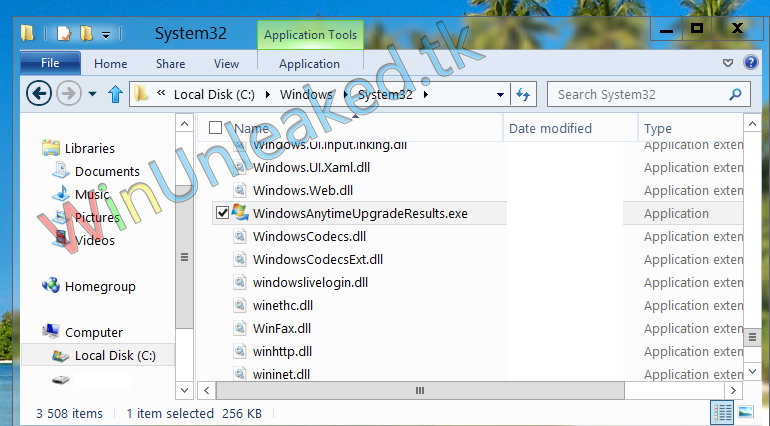Switch to Large icons view in status bar
This screenshot has width=770, height=426.
(x=745, y=412)
